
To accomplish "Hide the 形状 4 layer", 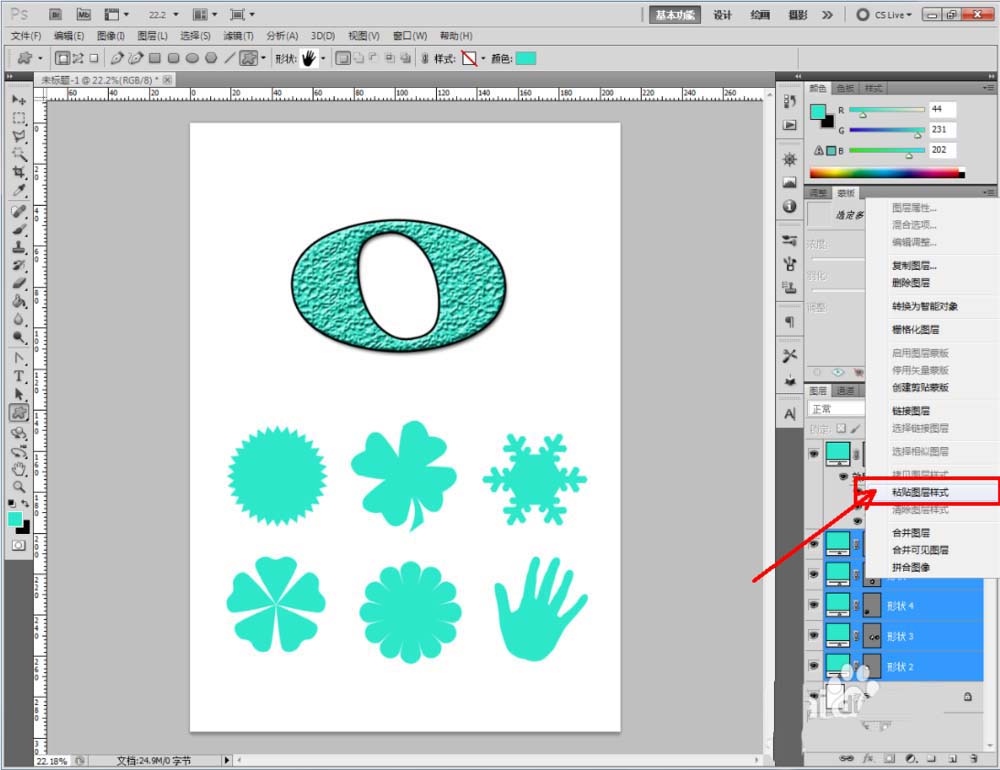I will coord(813,605).
